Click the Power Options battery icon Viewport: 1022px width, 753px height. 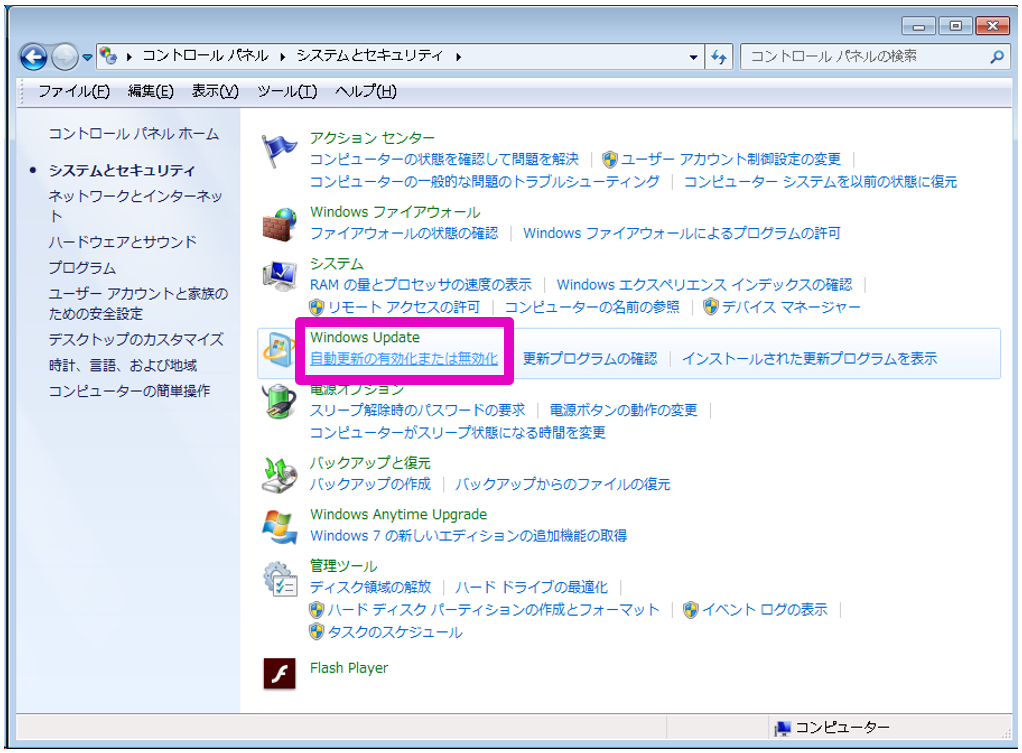coord(279,401)
